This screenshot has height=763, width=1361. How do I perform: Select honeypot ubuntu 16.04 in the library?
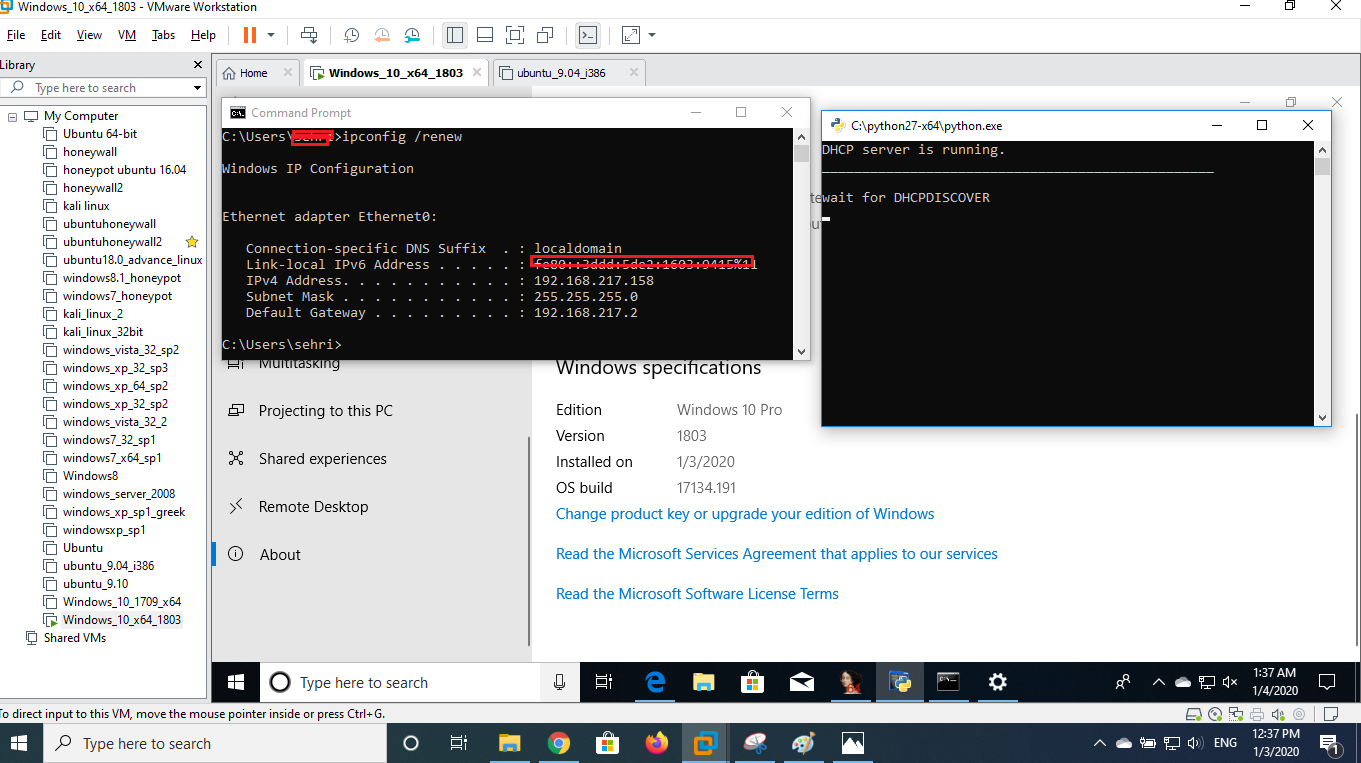coord(124,170)
